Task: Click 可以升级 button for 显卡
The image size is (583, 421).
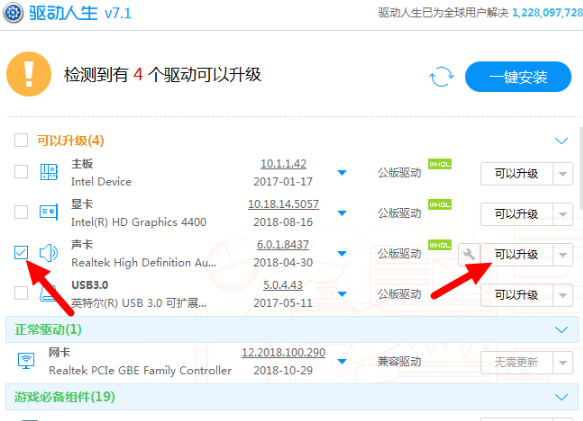Action: 516,214
